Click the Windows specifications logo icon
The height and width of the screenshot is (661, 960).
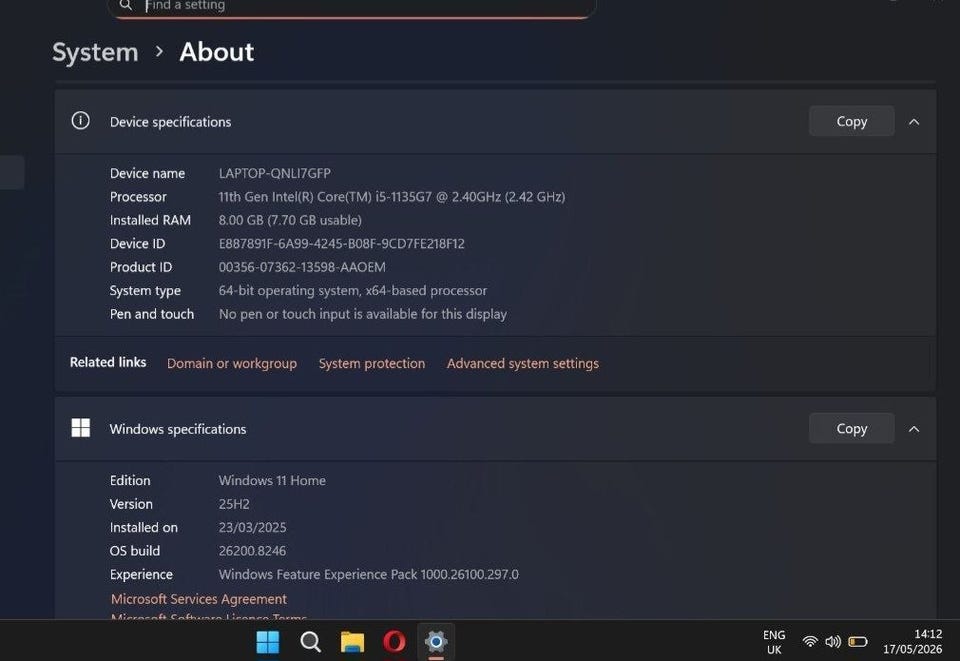80,428
